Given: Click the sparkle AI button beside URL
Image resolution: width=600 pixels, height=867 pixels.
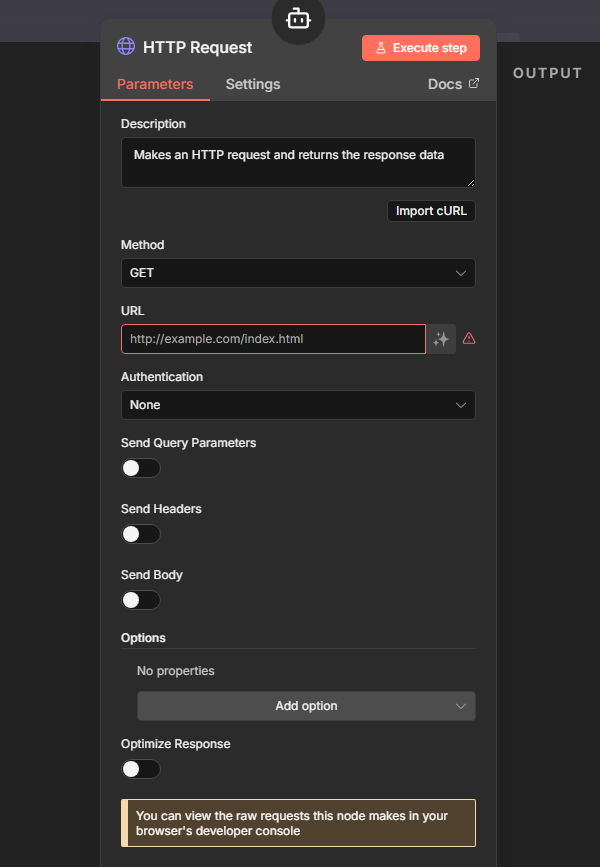Looking at the screenshot, I should point(441,339).
